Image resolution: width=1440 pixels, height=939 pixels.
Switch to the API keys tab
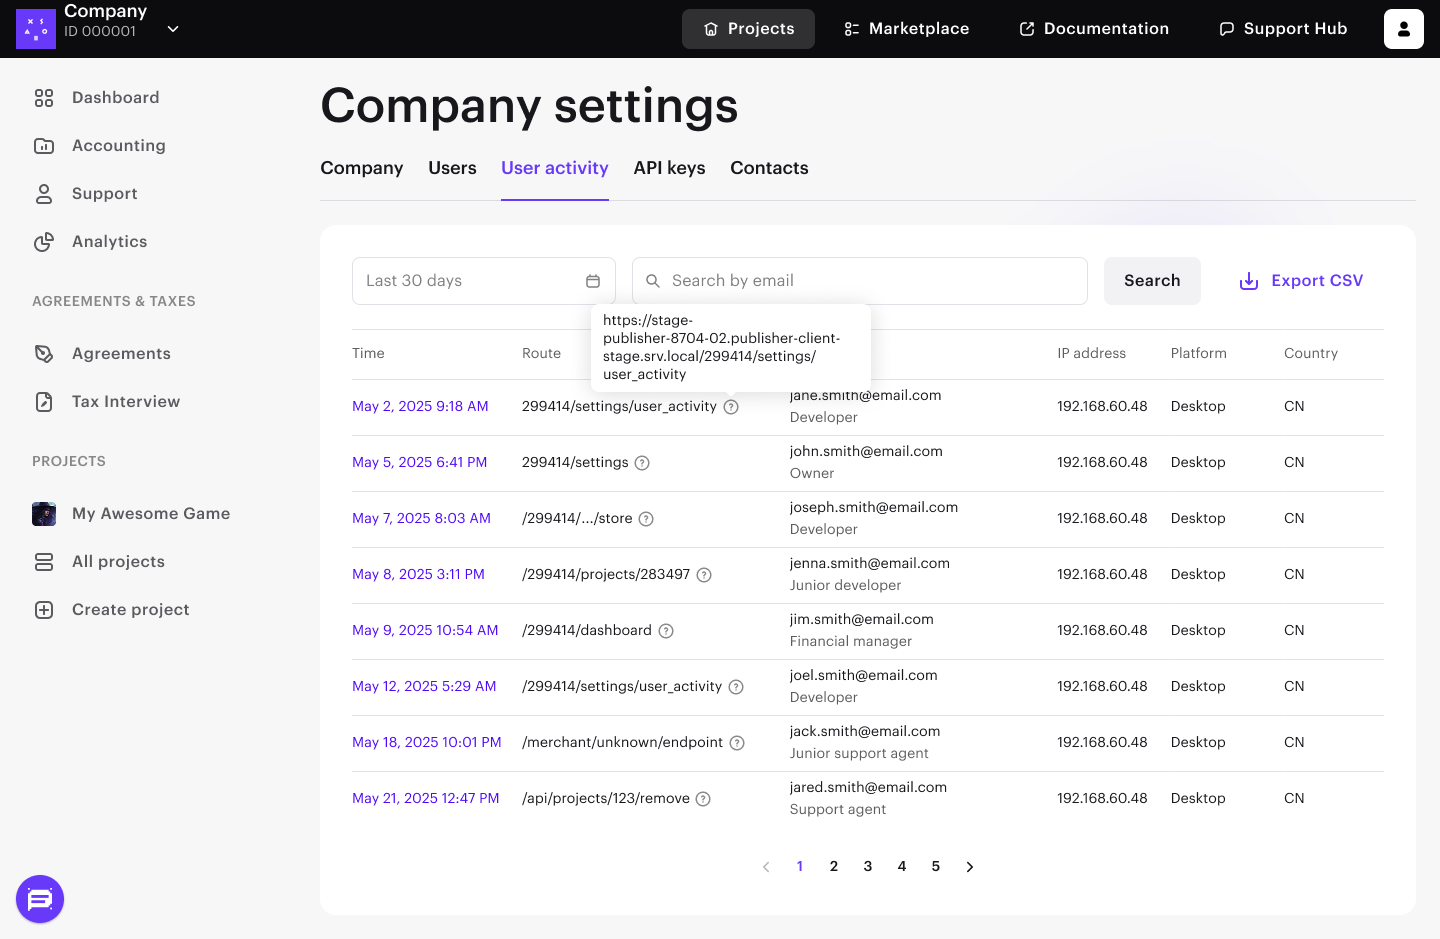(669, 168)
